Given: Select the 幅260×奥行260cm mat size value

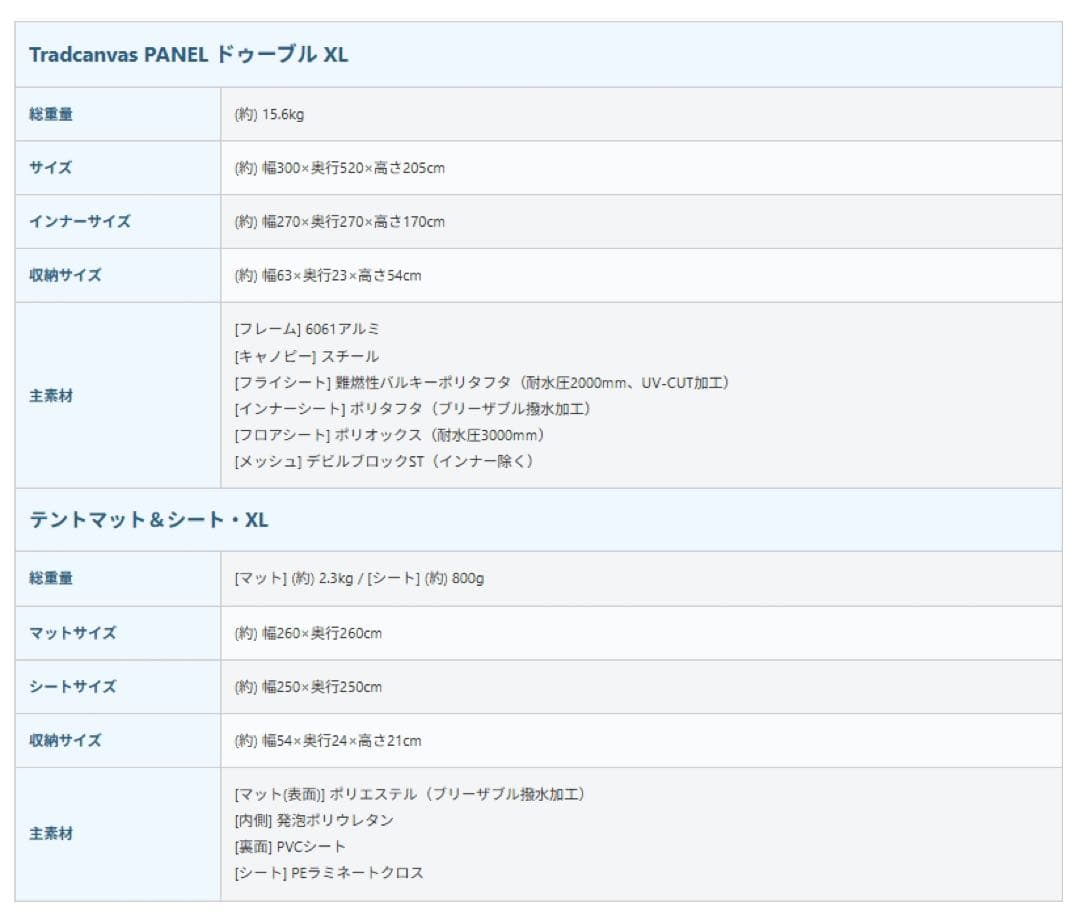Looking at the screenshot, I should (x=308, y=633).
